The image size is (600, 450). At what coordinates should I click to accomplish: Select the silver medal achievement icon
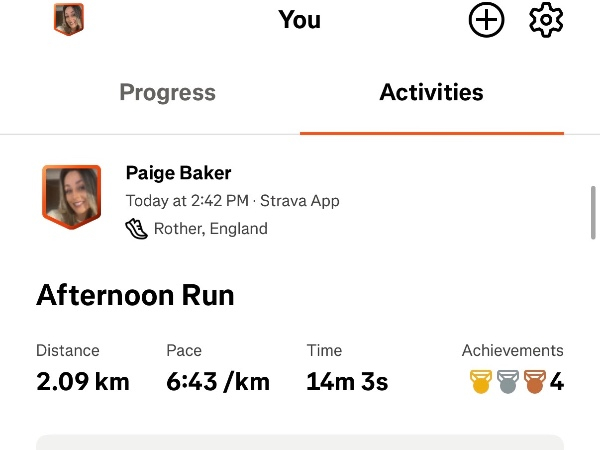[x=508, y=381]
